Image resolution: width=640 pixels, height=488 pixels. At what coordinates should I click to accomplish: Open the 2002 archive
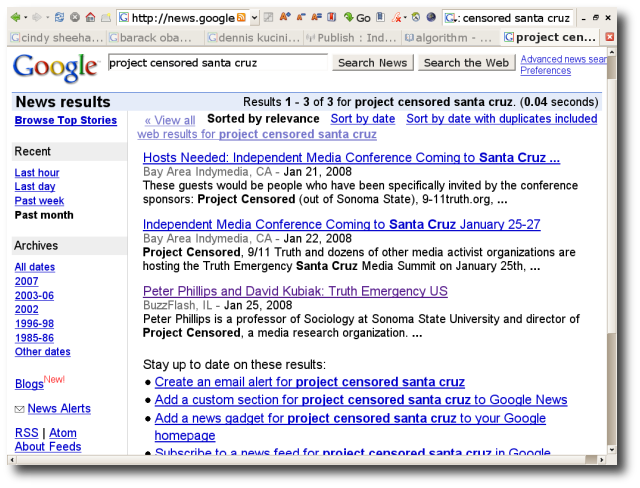27,309
